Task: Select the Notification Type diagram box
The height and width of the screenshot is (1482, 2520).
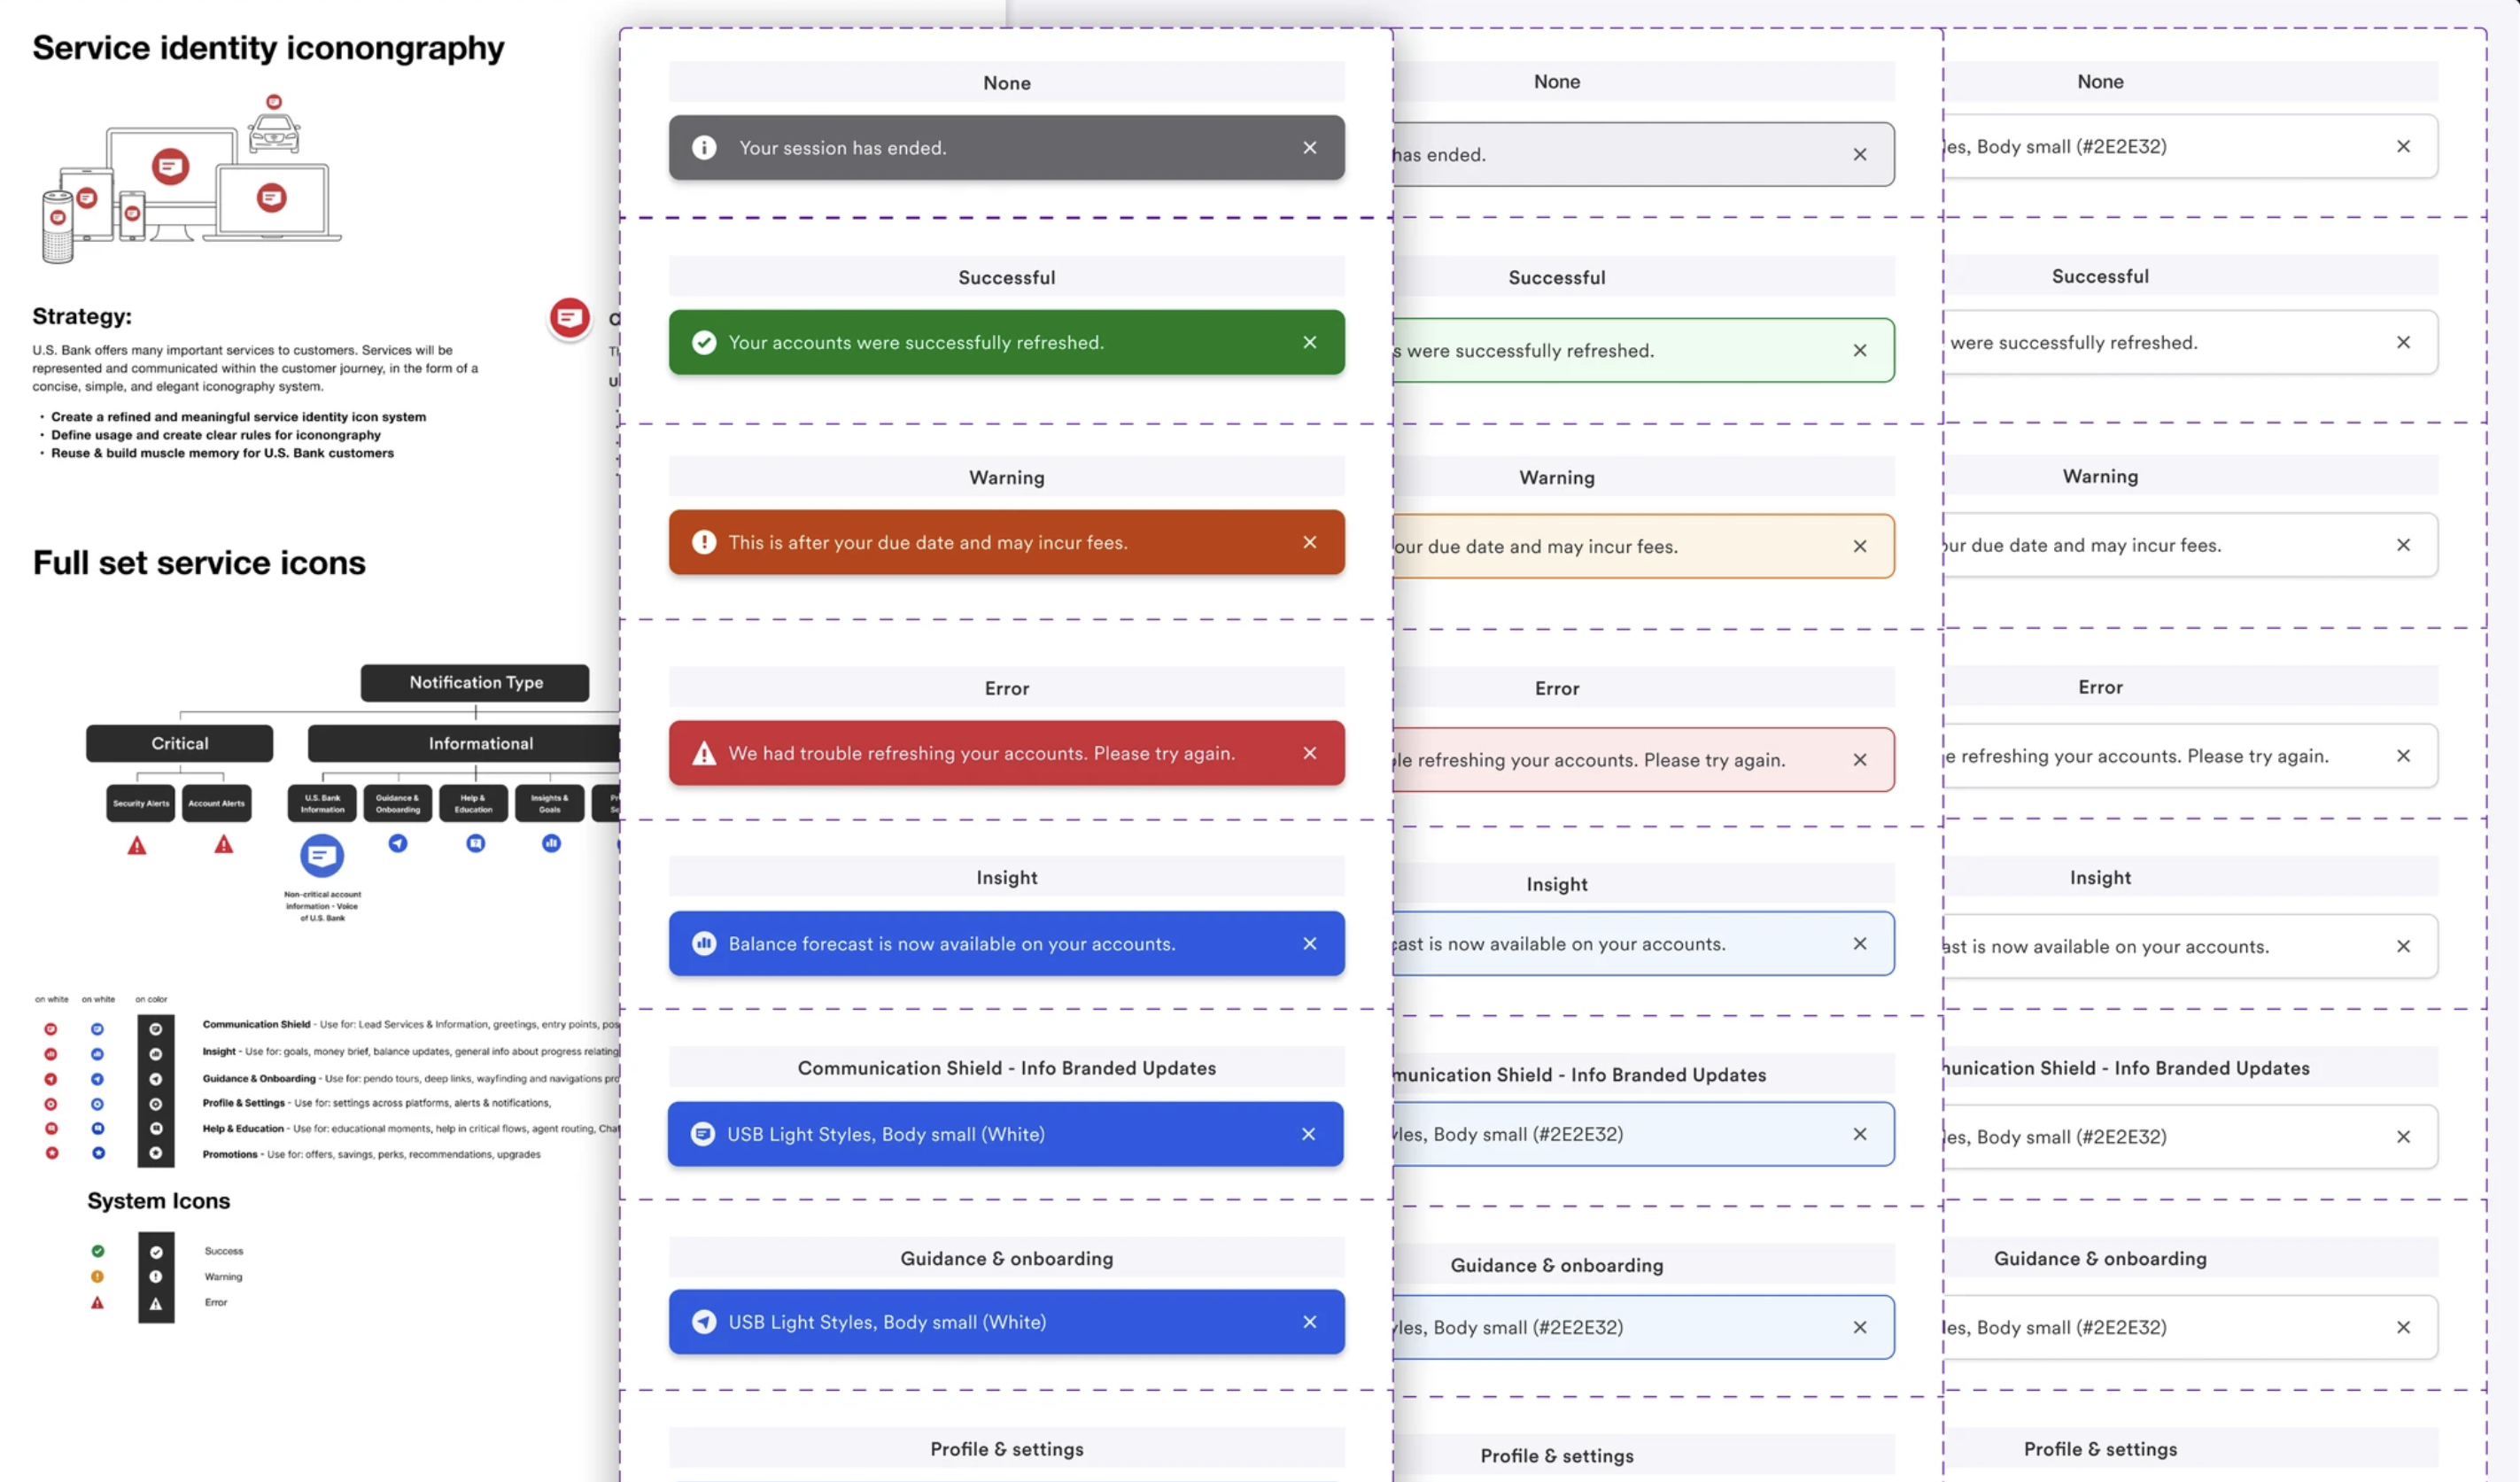Action: point(475,683)
